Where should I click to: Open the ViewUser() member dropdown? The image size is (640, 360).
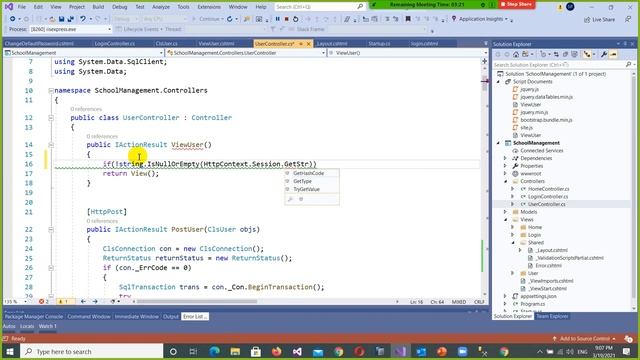coord(407,53)
